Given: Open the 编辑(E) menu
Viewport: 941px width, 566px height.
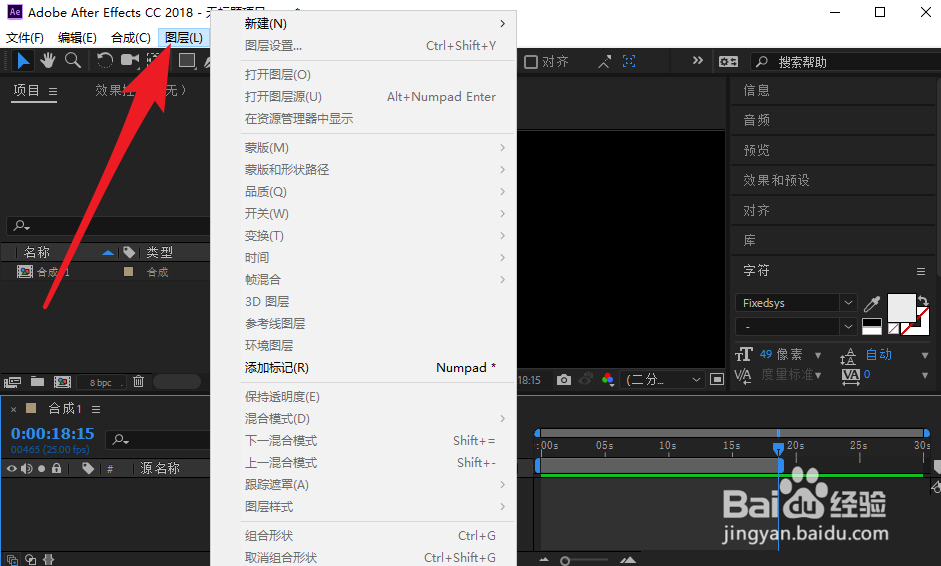Looking at the screenshot, I should (77, 38).
